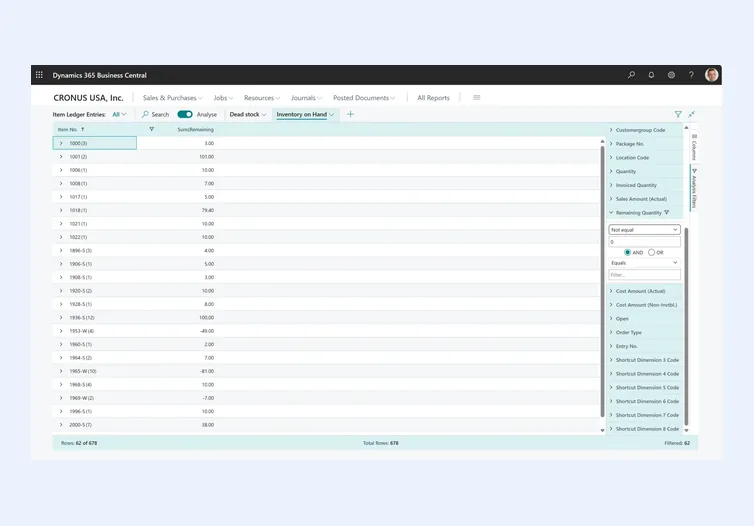Open the app launcher waffle icon
The image size is (754, 526).
tap(39, 75)
